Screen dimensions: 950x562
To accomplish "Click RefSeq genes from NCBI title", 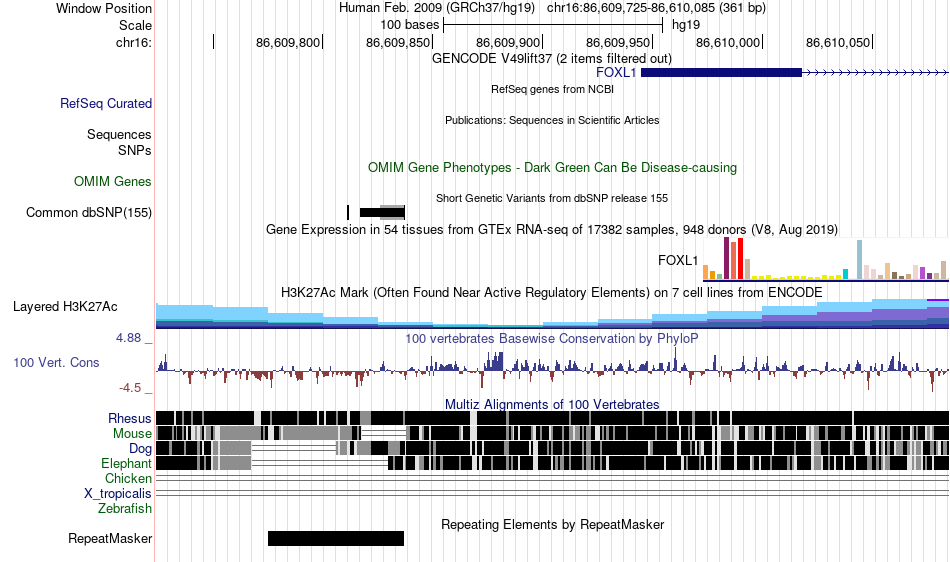I will 552,90.
